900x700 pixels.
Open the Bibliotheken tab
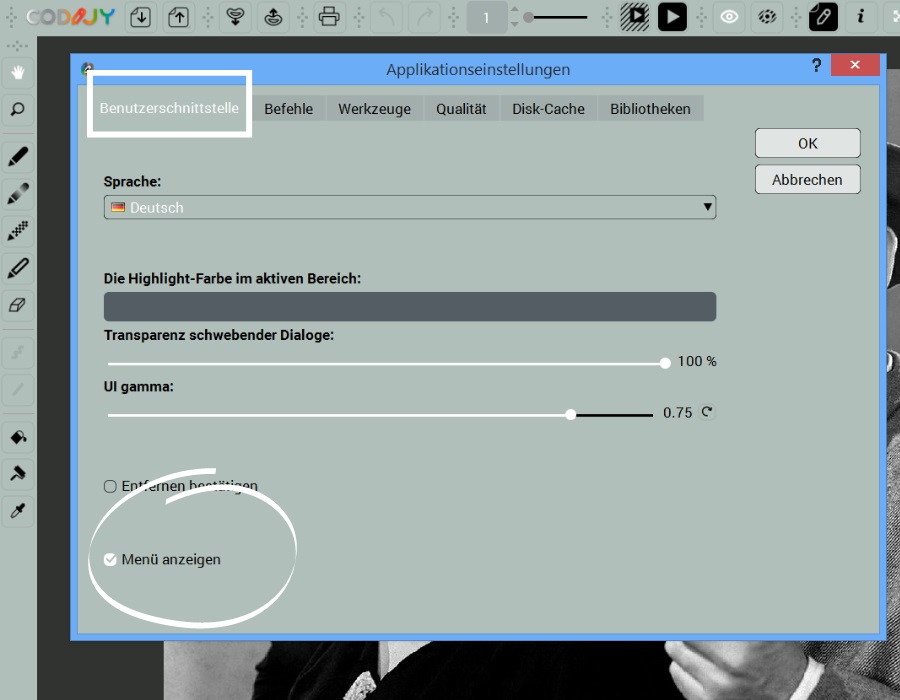650,108
